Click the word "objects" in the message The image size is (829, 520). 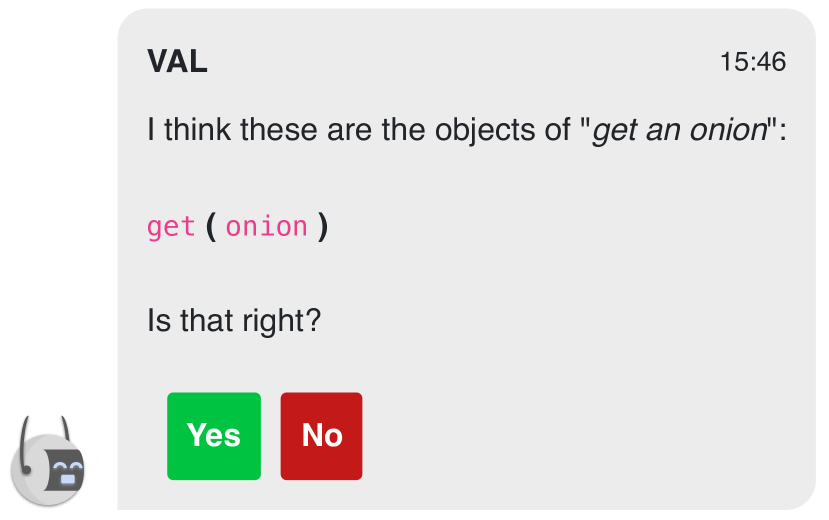click(x=485, y=130)
